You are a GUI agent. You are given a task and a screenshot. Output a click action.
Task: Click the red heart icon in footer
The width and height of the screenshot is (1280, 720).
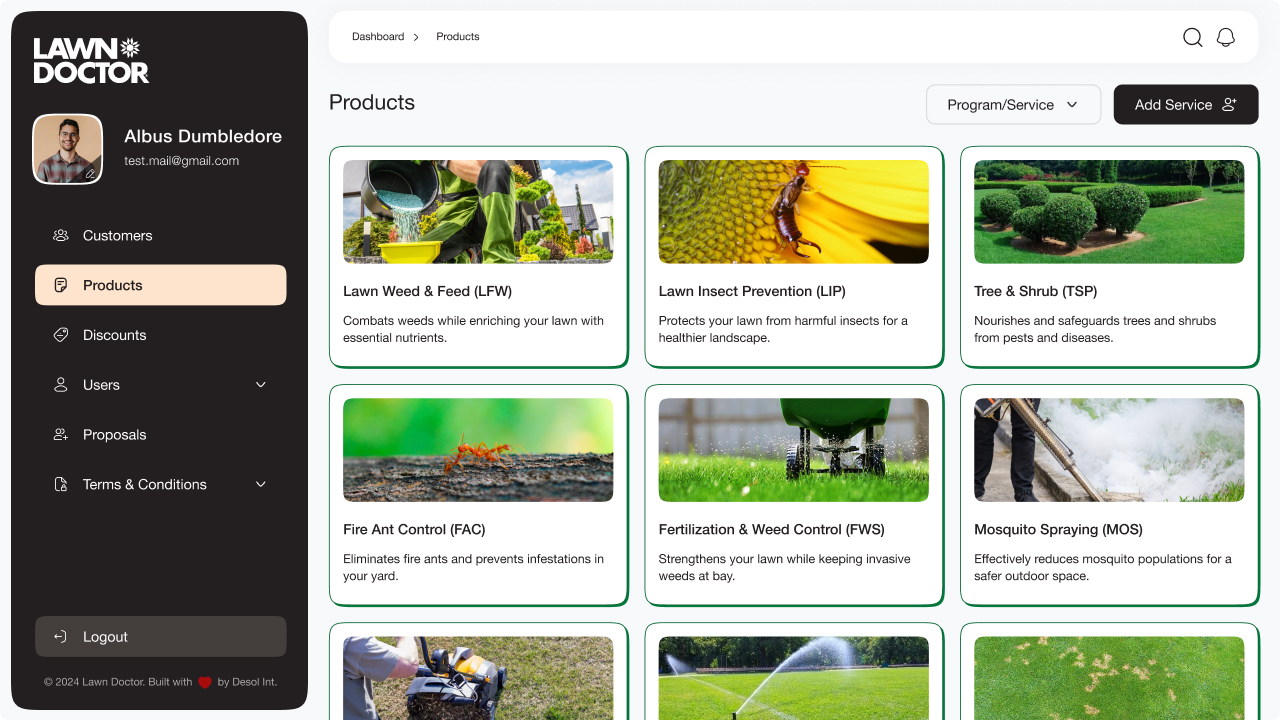[205, 682]
